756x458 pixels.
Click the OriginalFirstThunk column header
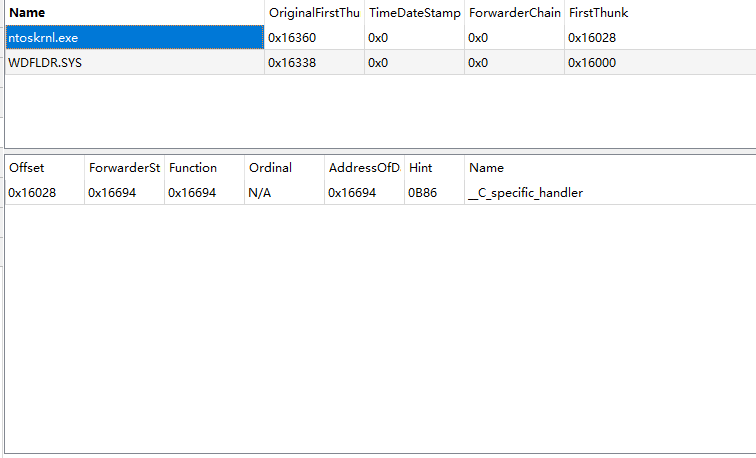pyautogui.click(x=314, y=13)
